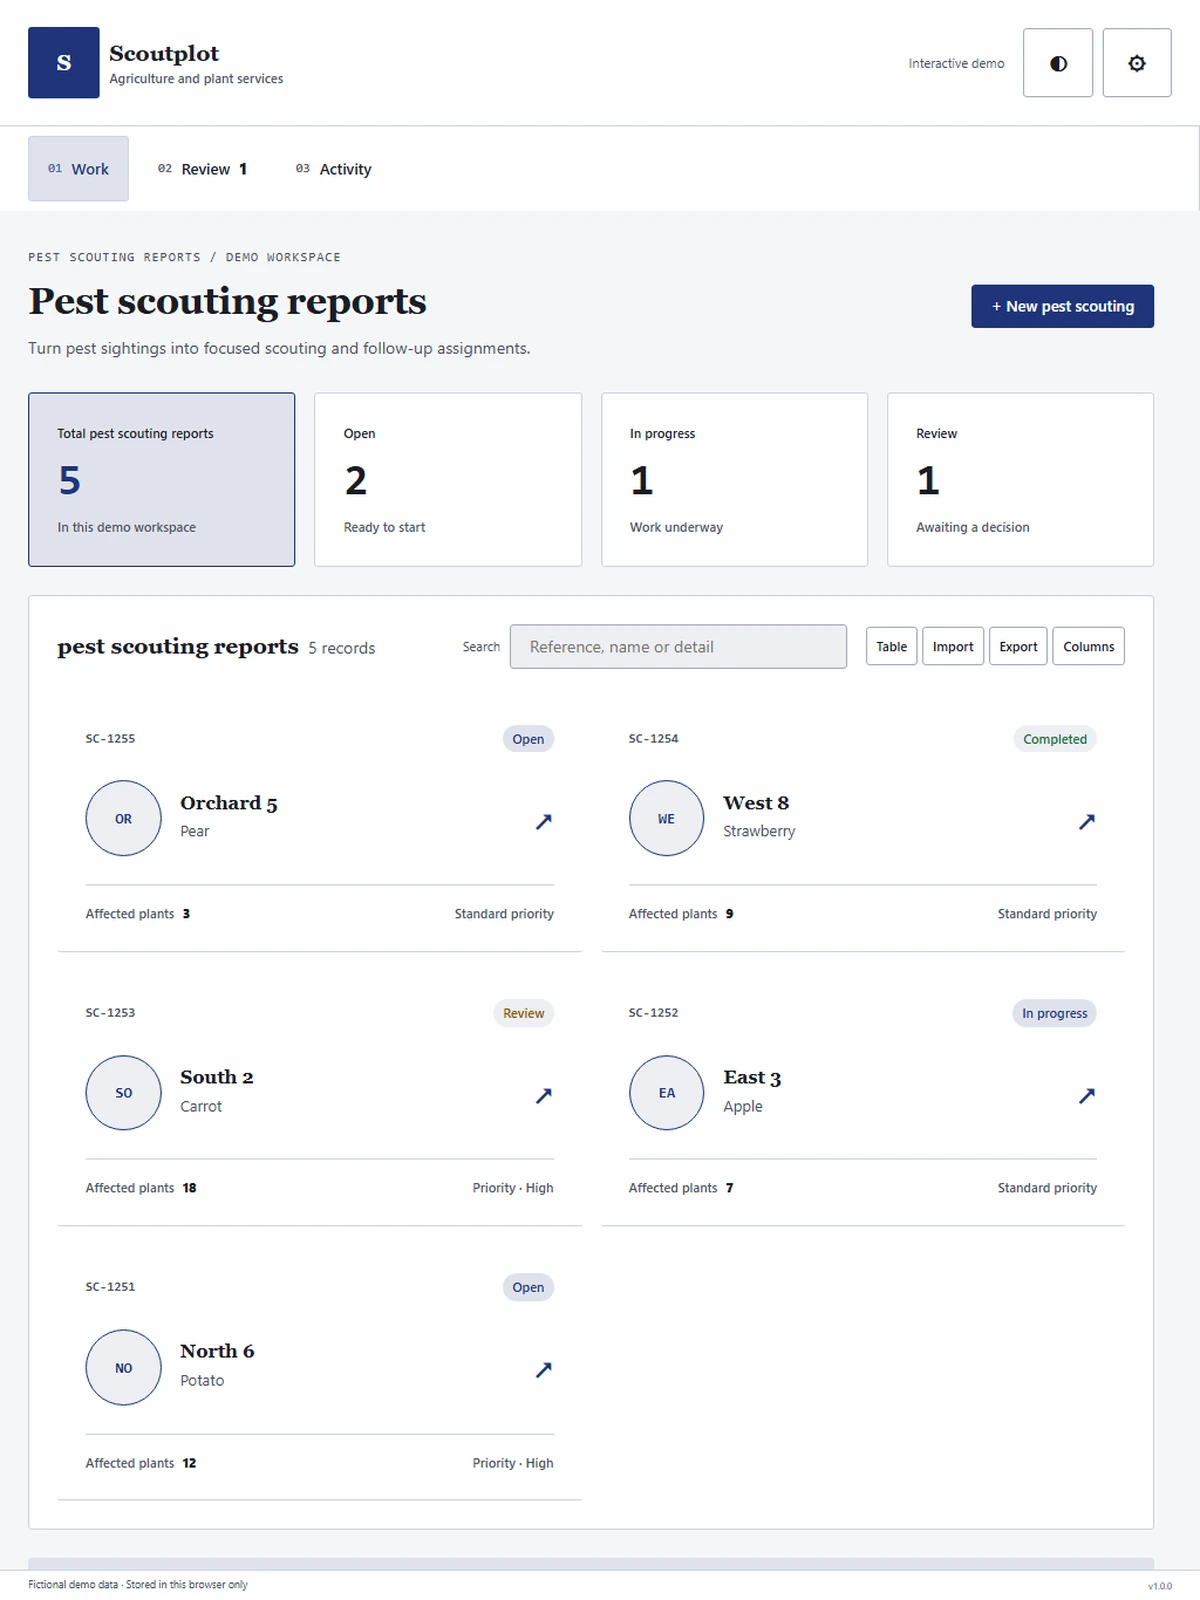Viewport: 1200px width, 1600px height.
Task: Click reference SC-1252
Action: [653, 1013]
